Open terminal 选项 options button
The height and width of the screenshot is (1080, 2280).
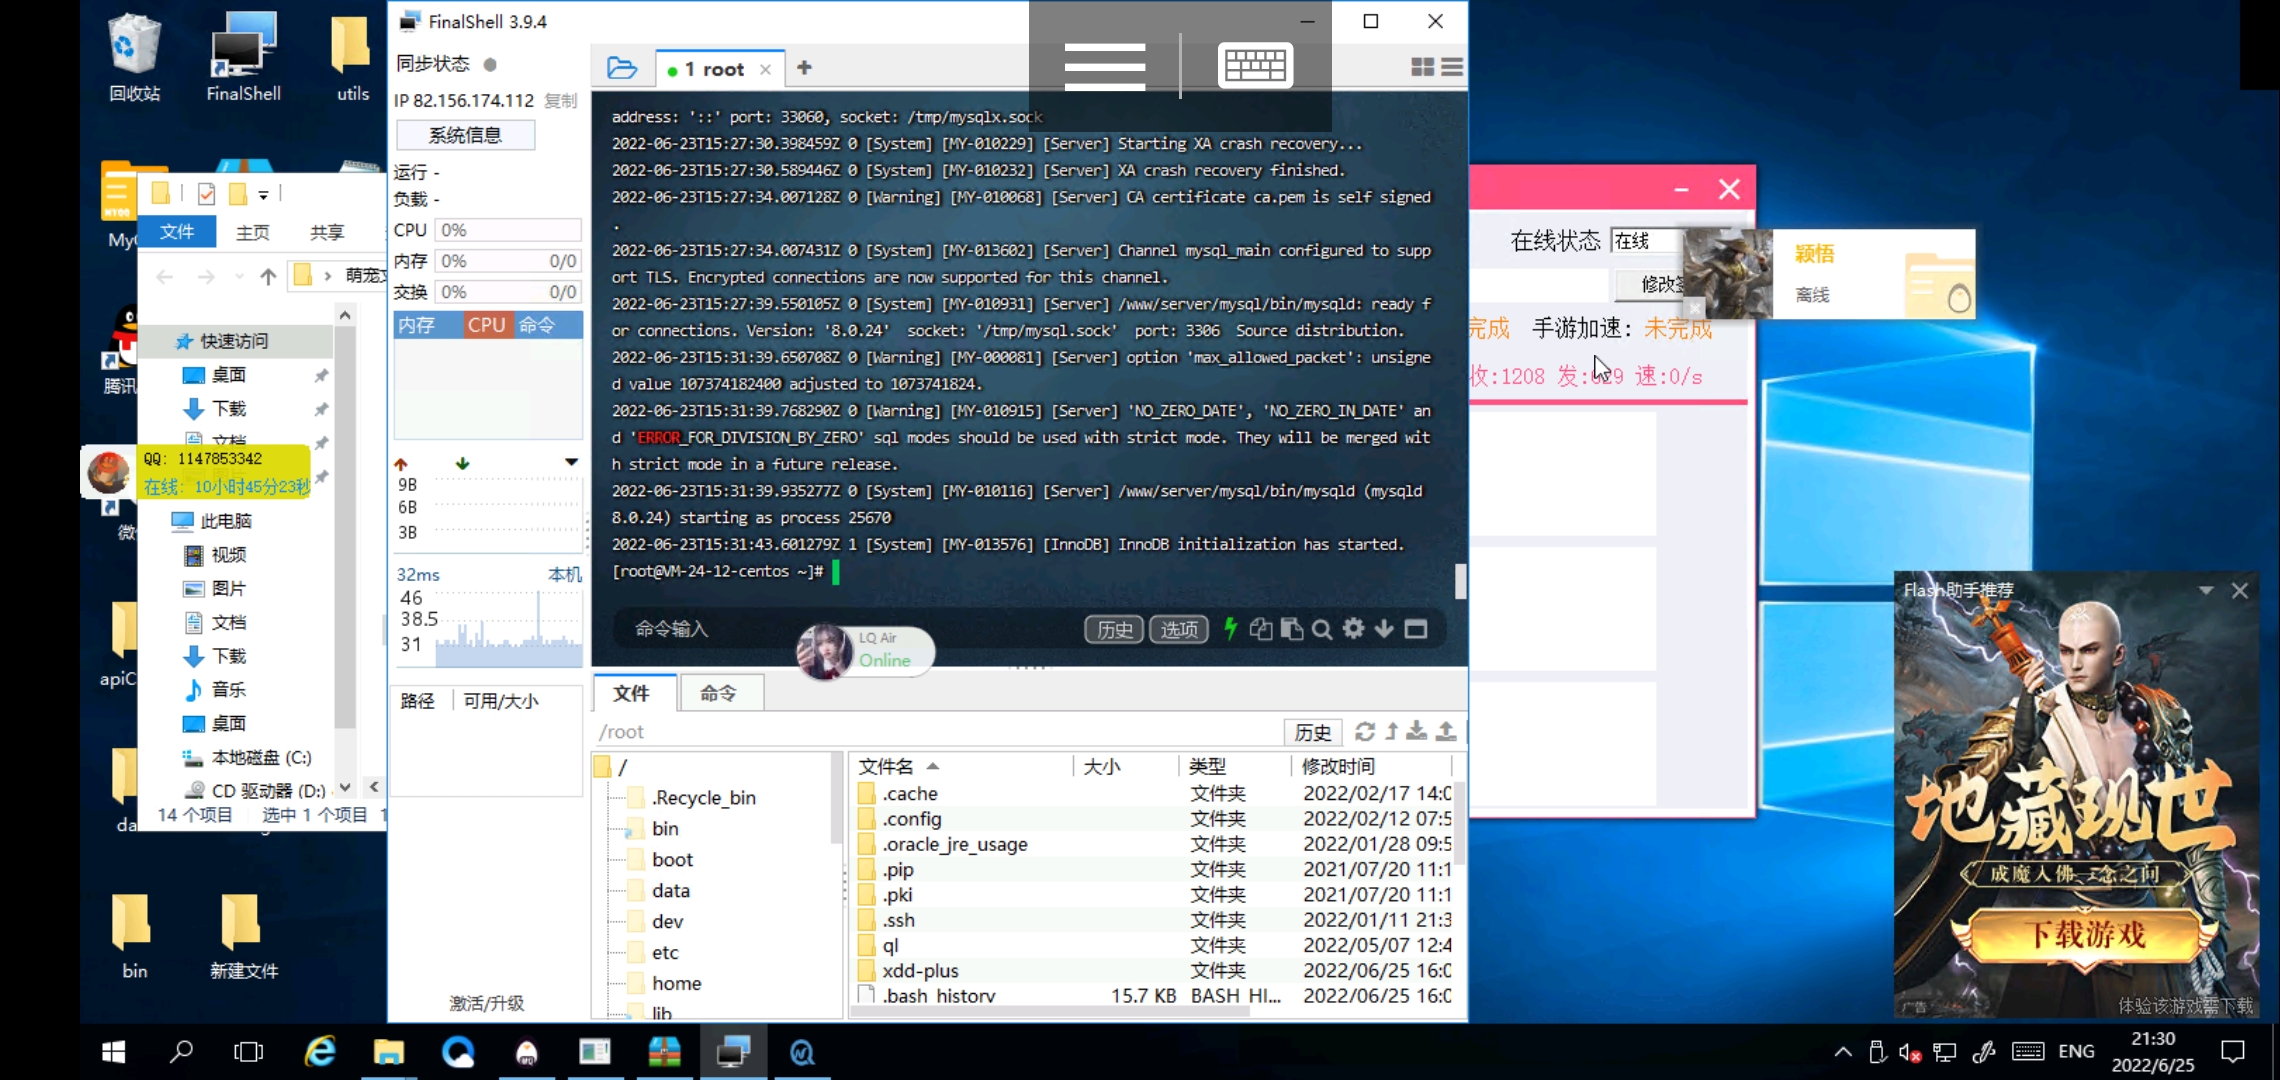tap(1179, 629)
